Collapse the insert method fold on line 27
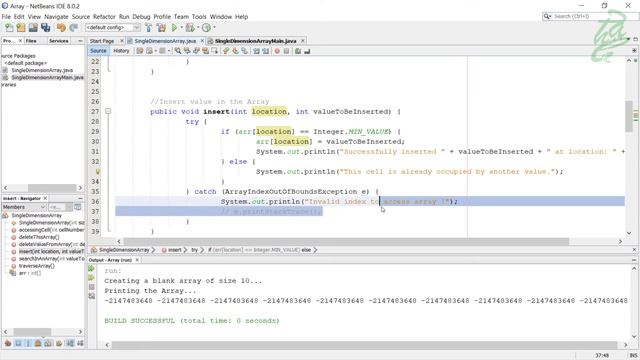This screenshot has height=360, width=640. click(x=108, y=111)
